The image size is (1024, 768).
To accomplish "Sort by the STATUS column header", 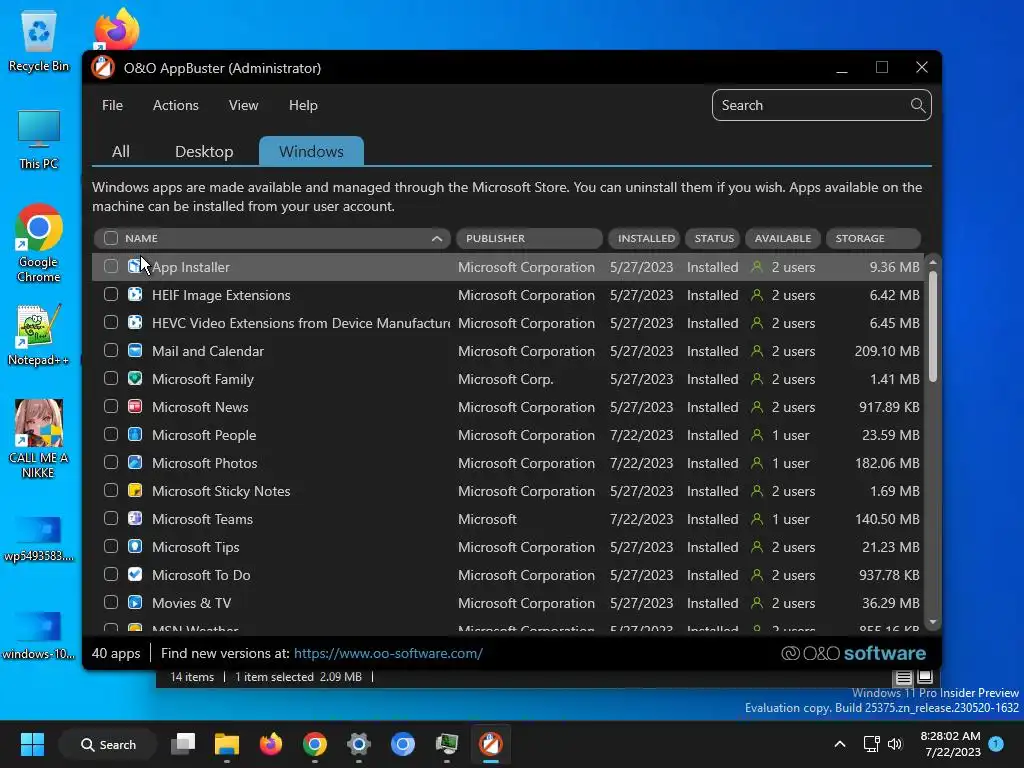I will (x=713, y=238).
